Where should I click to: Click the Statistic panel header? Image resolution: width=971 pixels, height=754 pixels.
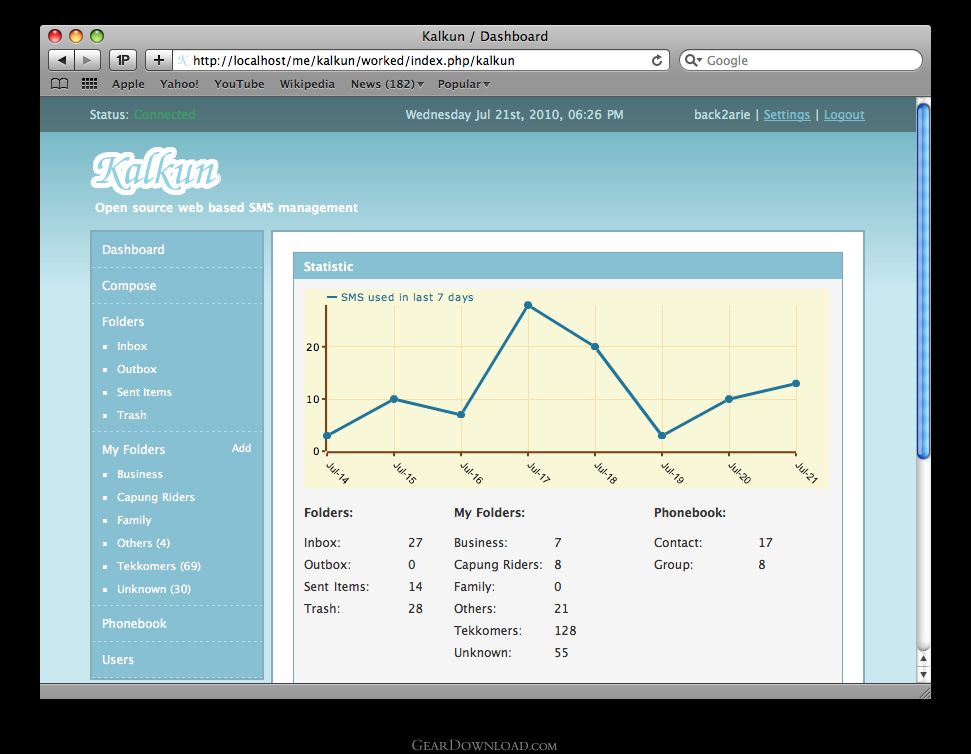tap(568, 266)
